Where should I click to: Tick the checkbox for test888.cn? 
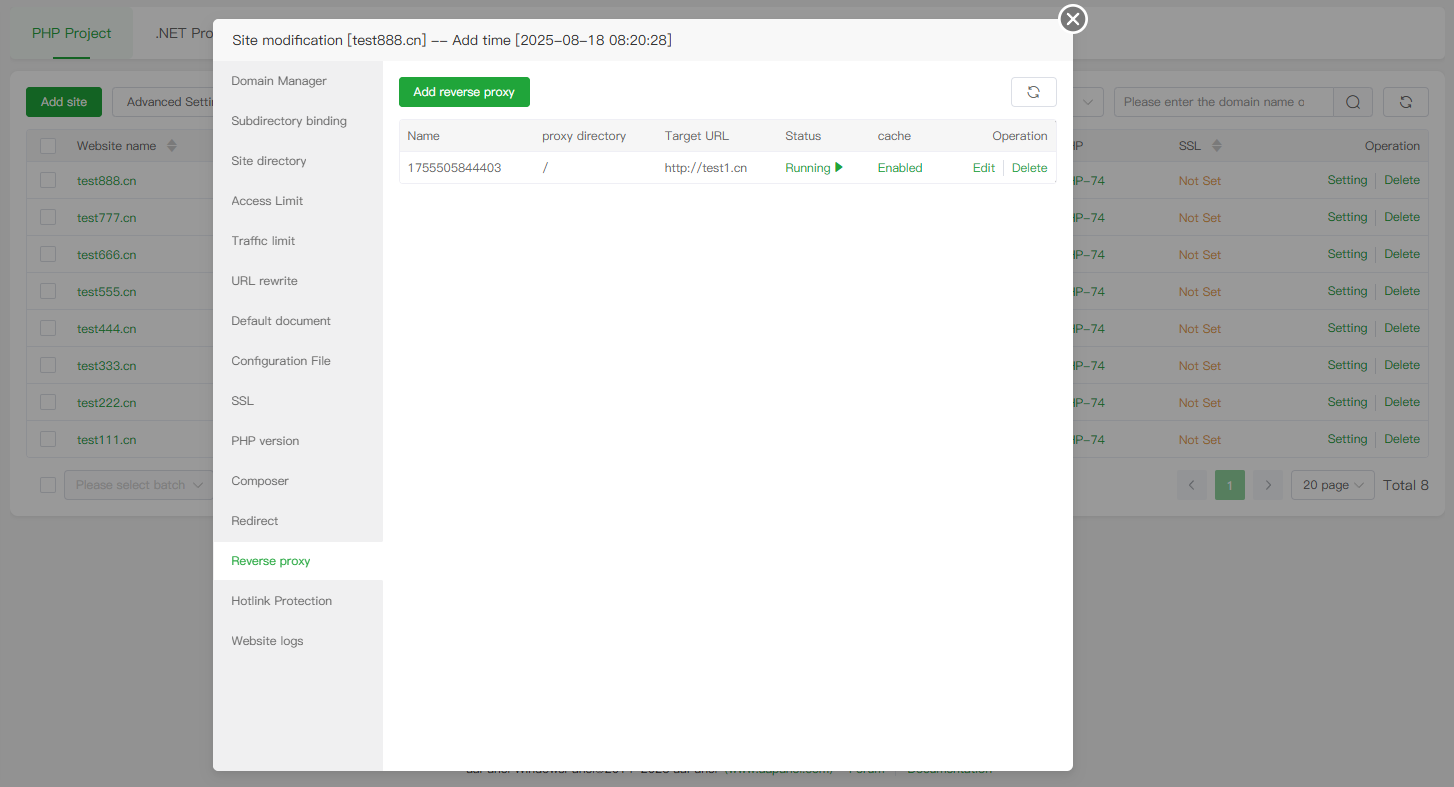coord(48,181)
